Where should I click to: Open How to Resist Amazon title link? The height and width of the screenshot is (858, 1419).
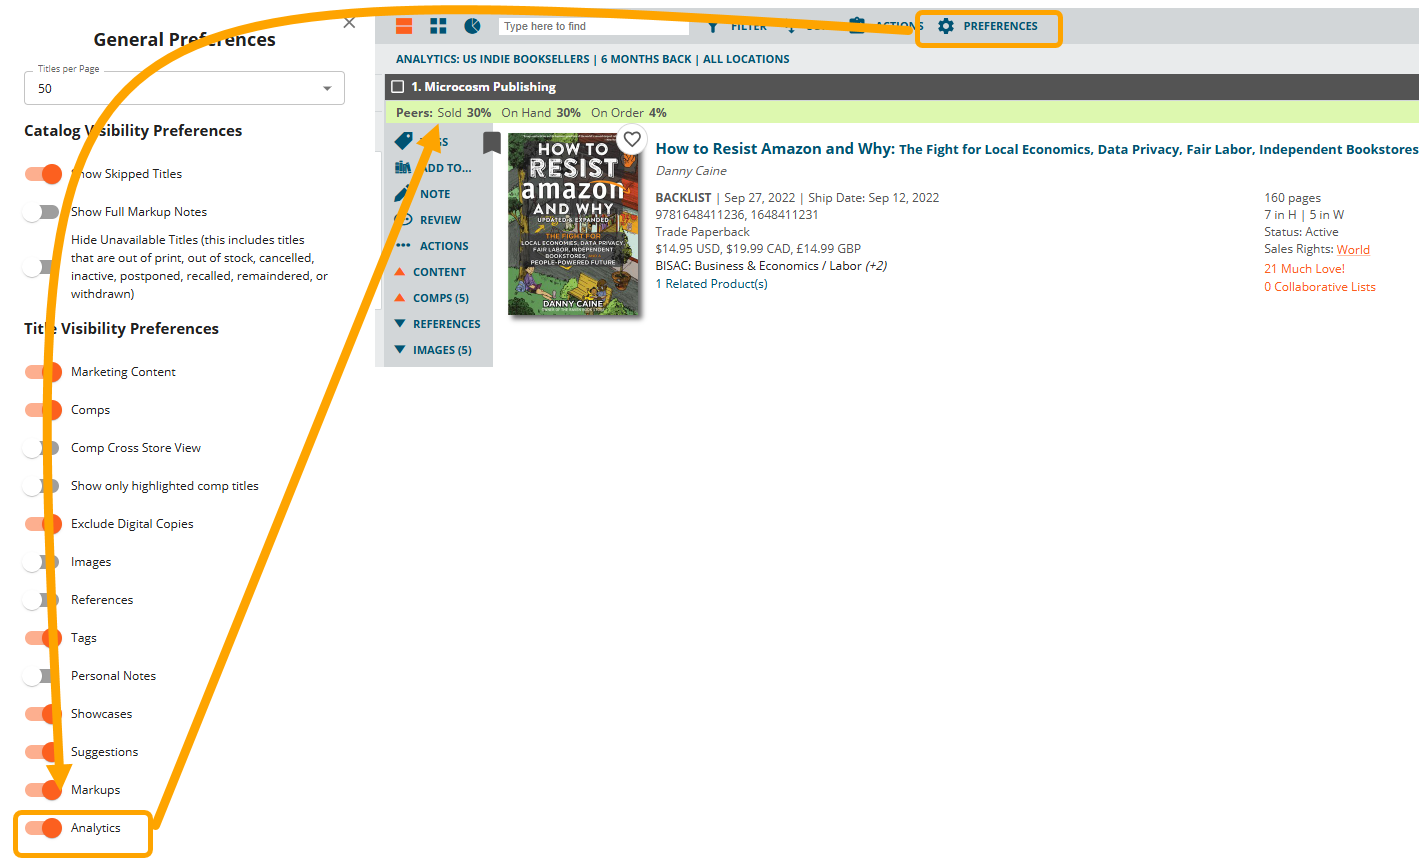[1037, 149]
